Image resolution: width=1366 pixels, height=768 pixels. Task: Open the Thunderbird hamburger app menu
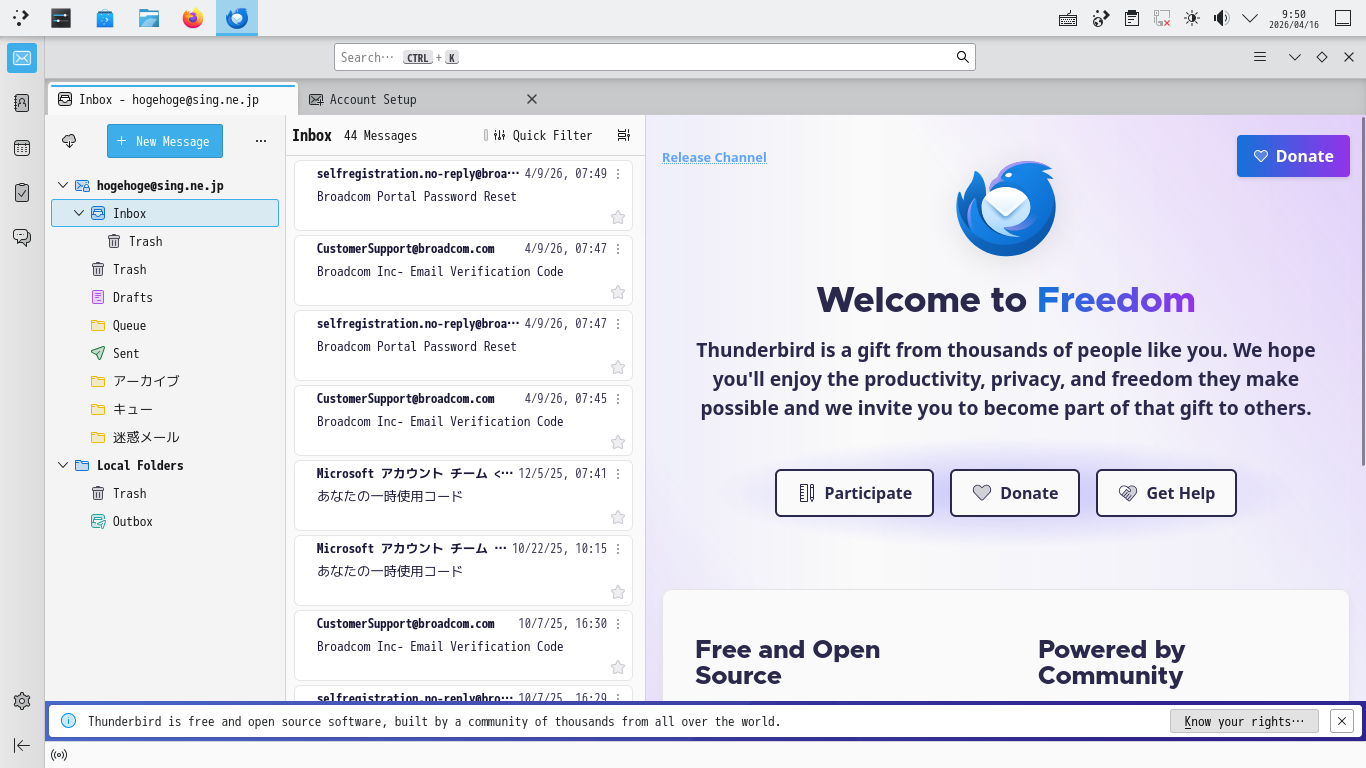coord(1260,57)
